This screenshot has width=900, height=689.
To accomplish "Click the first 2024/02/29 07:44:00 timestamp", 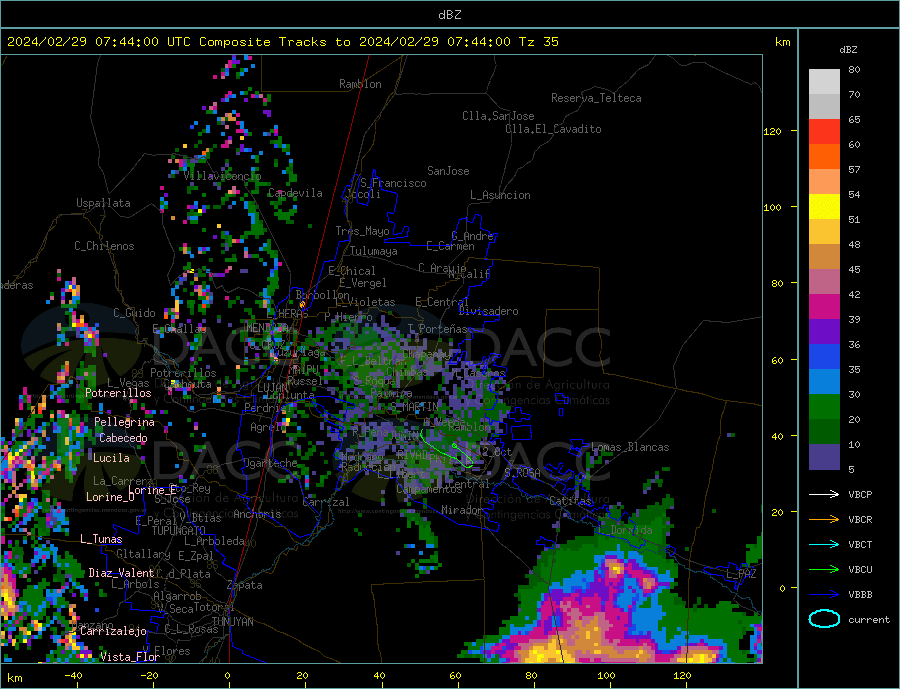I will [x=83, y=42].
